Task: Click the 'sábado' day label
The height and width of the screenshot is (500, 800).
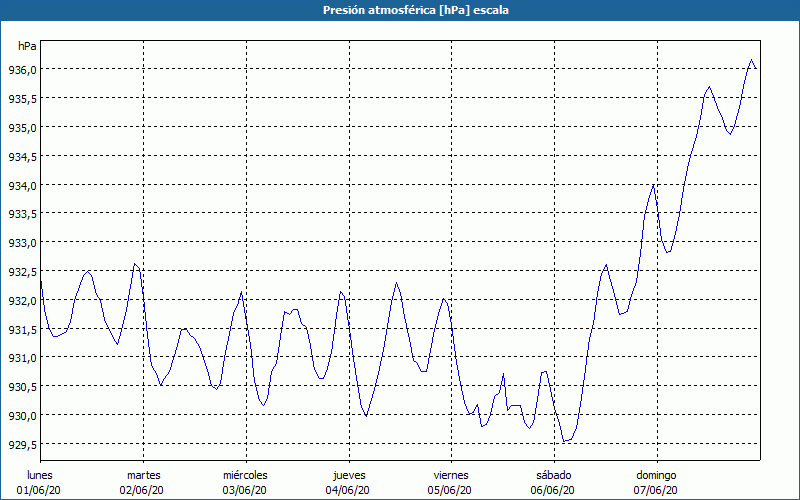Action: coord(554,475)
